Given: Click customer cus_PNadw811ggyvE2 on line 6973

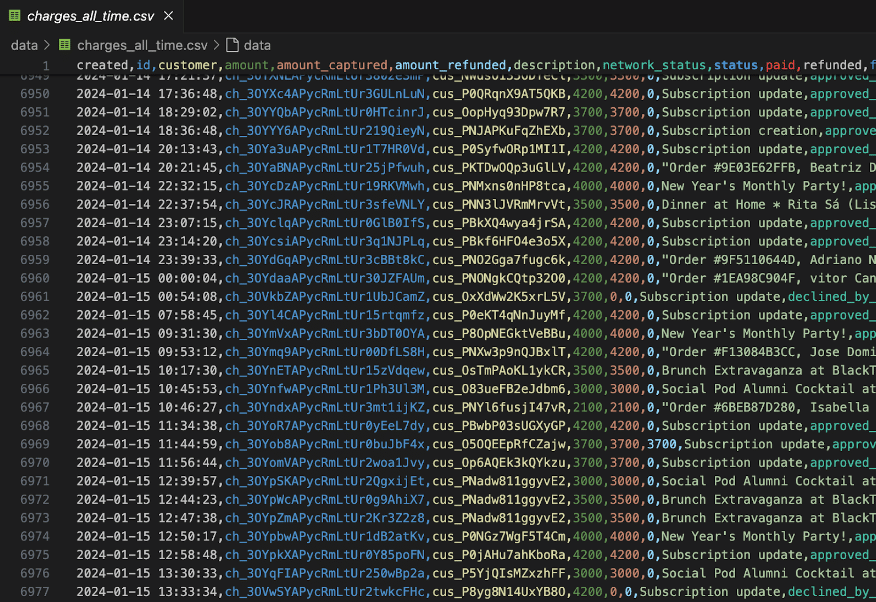Looking at the screenshot, I should pos(499,518).
